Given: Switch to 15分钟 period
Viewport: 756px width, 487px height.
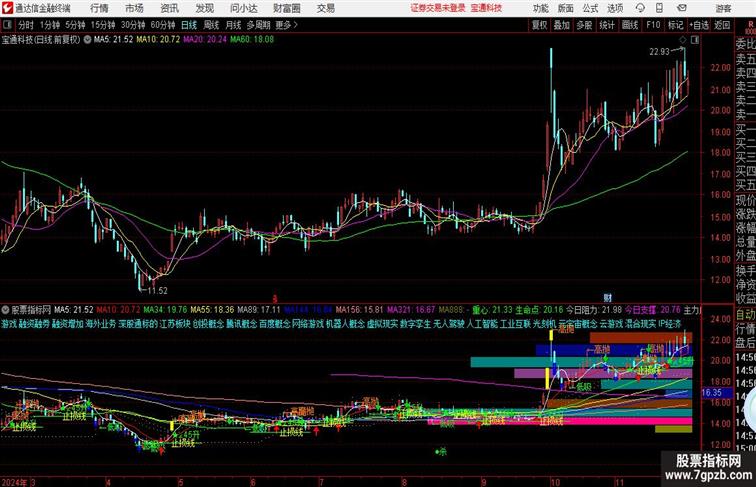Looking at the screenshot, I should coord(103,25).
